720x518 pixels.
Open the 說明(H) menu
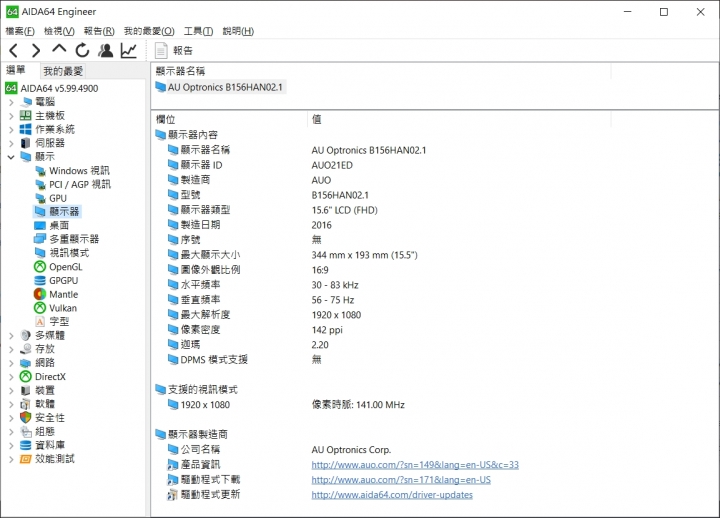pyautogui.click(x=238, y=31)
